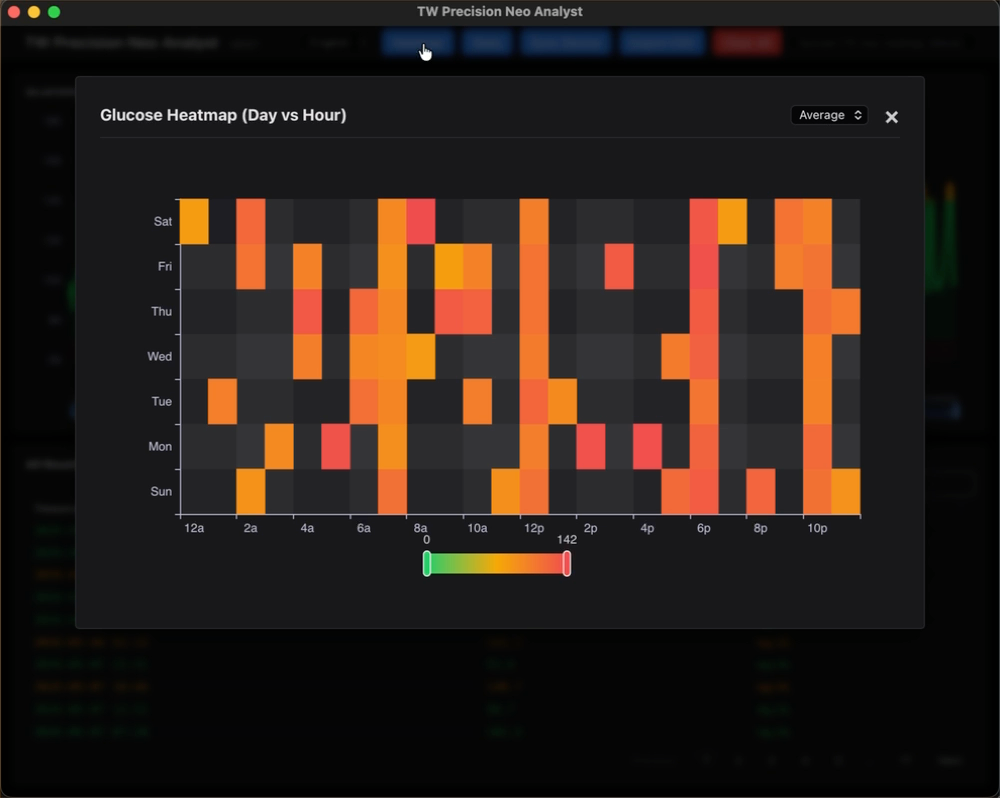Select the yellow Fri 9a heatmap cell
The width and height of the screenshot is (1000, 798).
449,267
